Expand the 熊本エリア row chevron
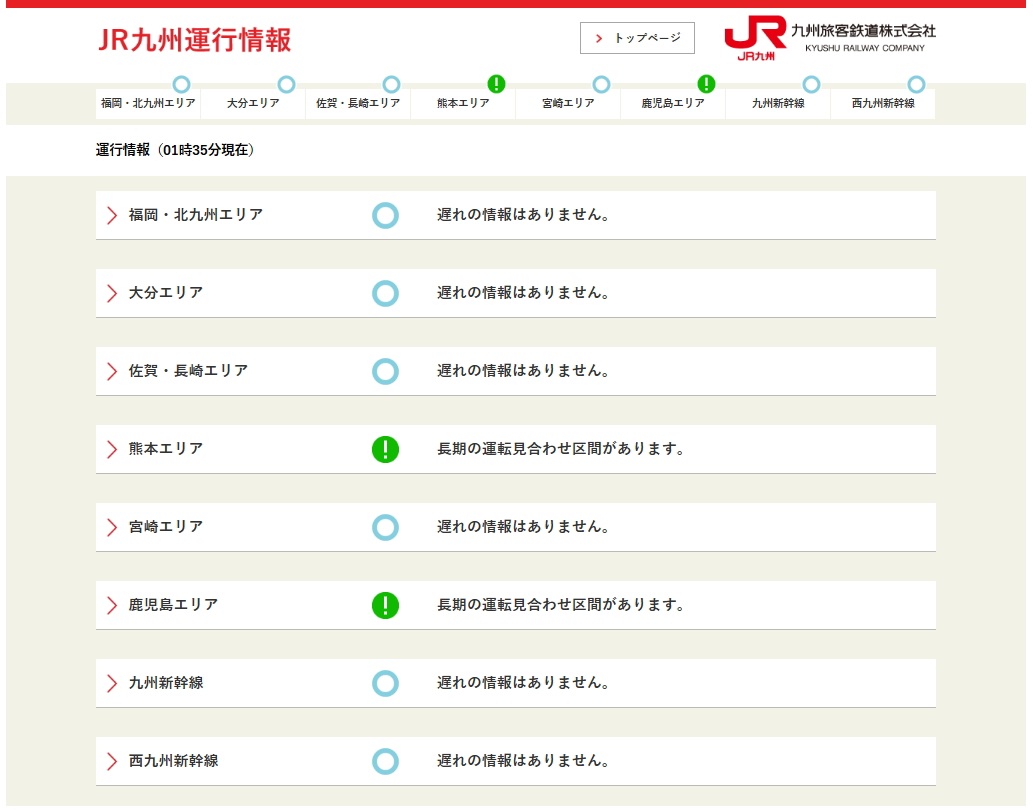This screenshot has height=811, width=1033. [x=112, y=449]
